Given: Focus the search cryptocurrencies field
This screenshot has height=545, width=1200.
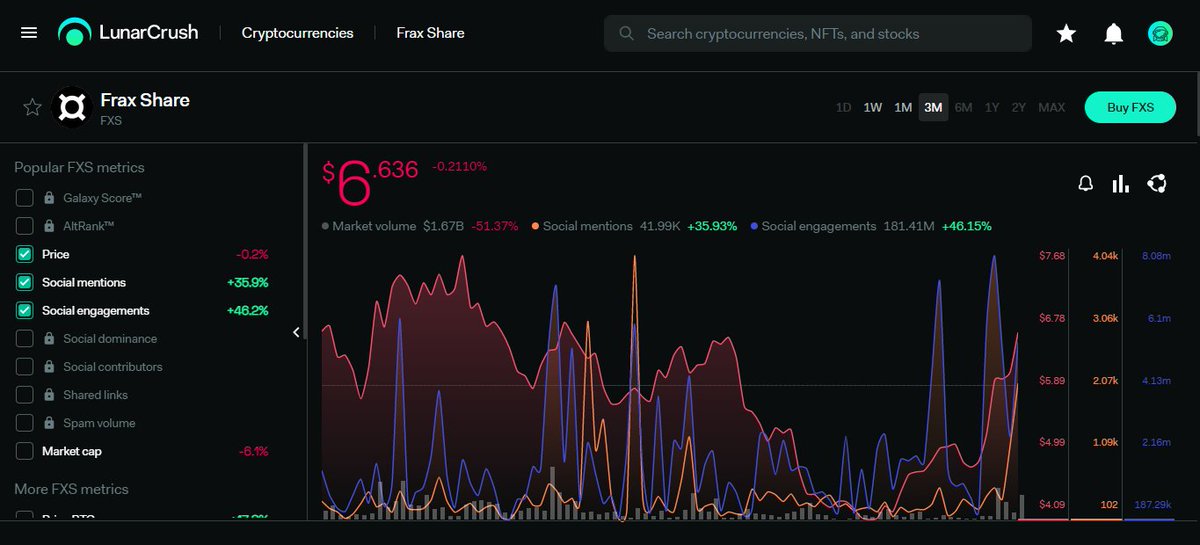Looking at the screenshot, I should pyautogui.click(x=818, y=33).
